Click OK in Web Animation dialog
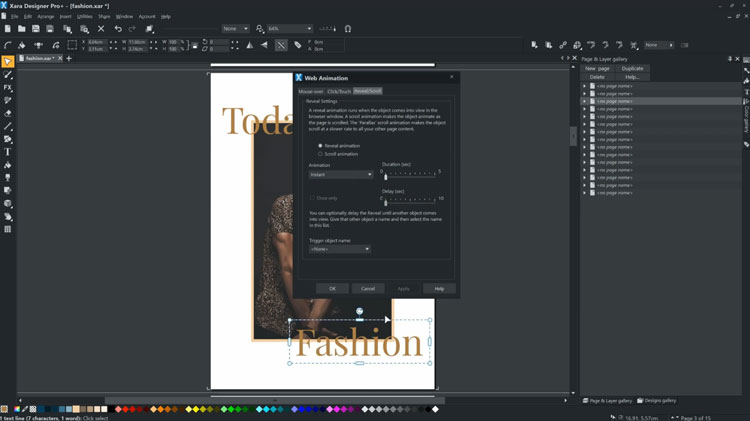750x421 pixels. click(x=332, y=288)
